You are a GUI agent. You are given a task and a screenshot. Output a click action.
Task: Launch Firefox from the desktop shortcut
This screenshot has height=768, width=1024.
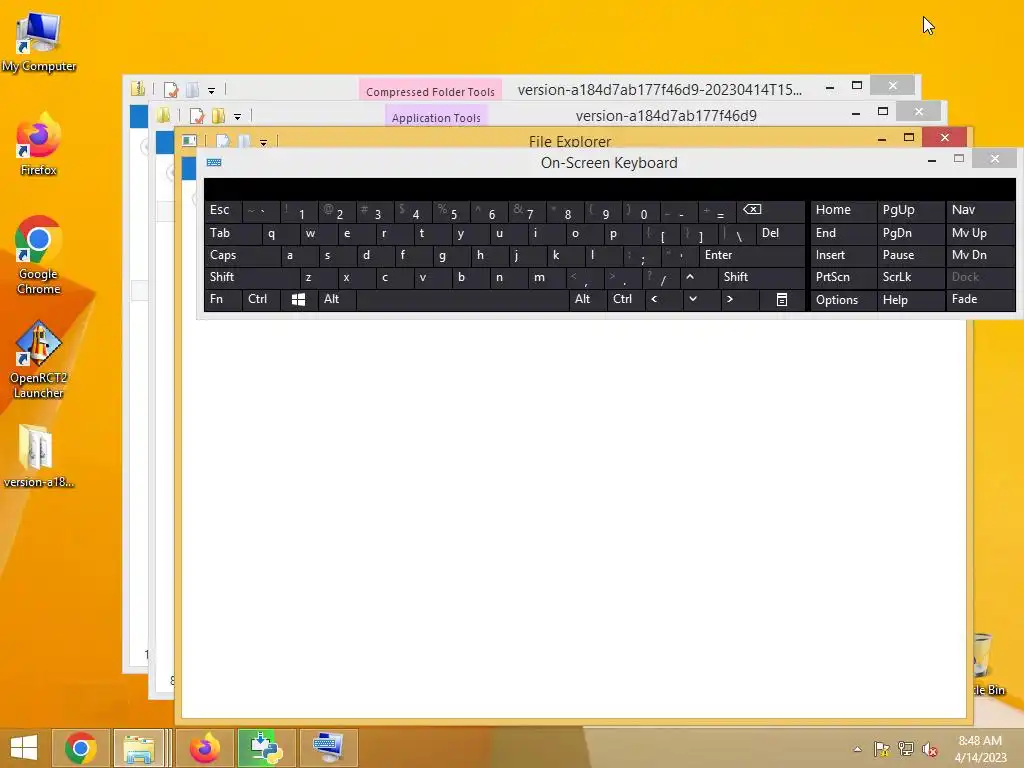[x=39, y=144]
